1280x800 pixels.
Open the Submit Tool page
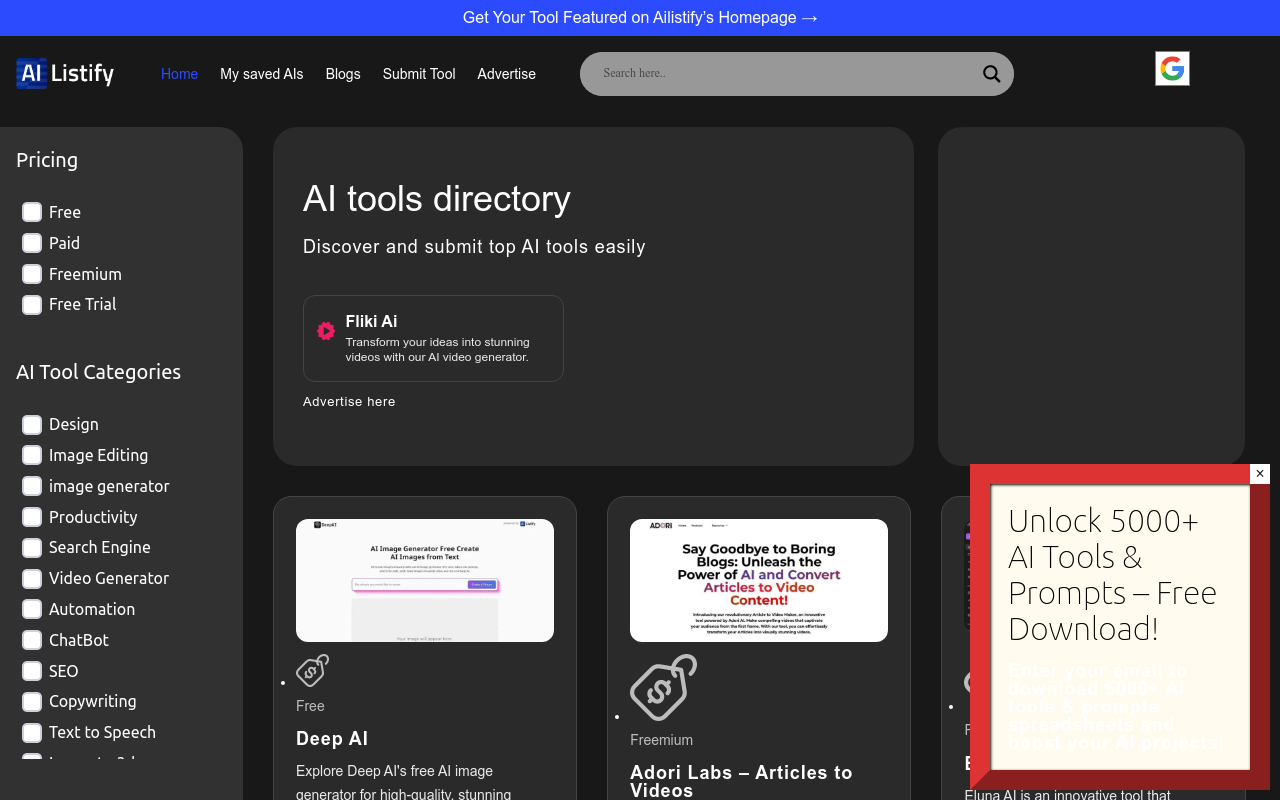tap(419, 74)
